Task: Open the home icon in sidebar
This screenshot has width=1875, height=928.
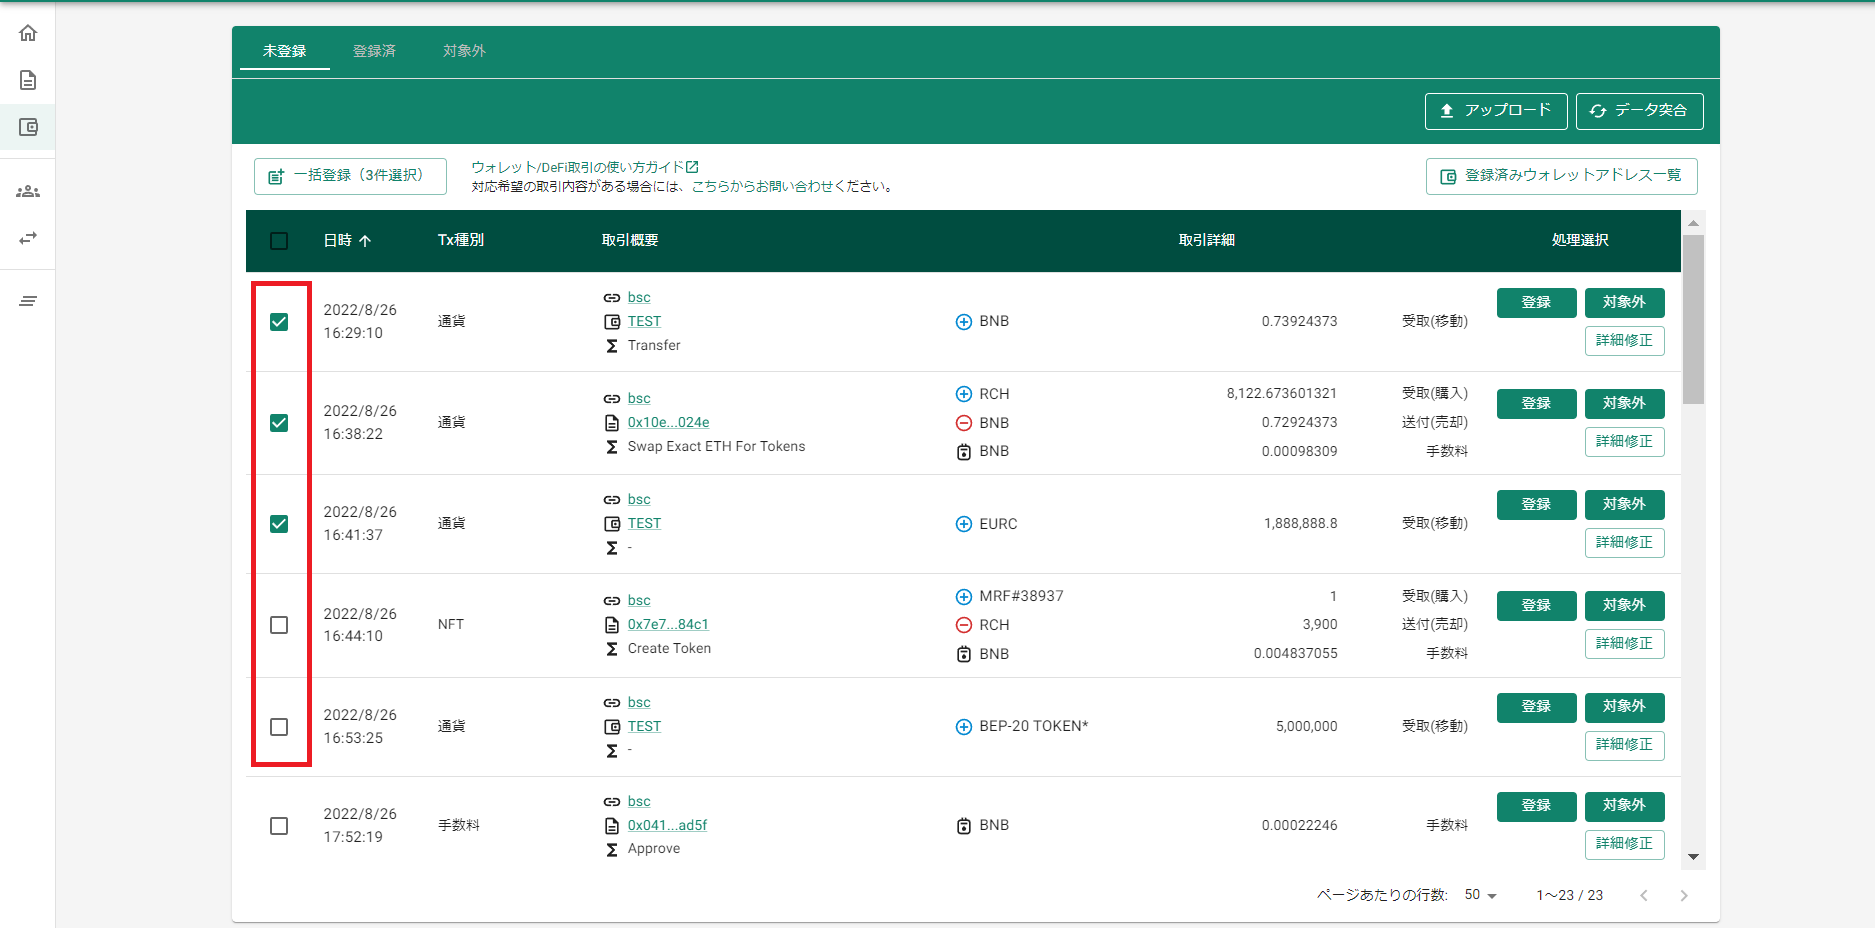Action: point(28,33)
